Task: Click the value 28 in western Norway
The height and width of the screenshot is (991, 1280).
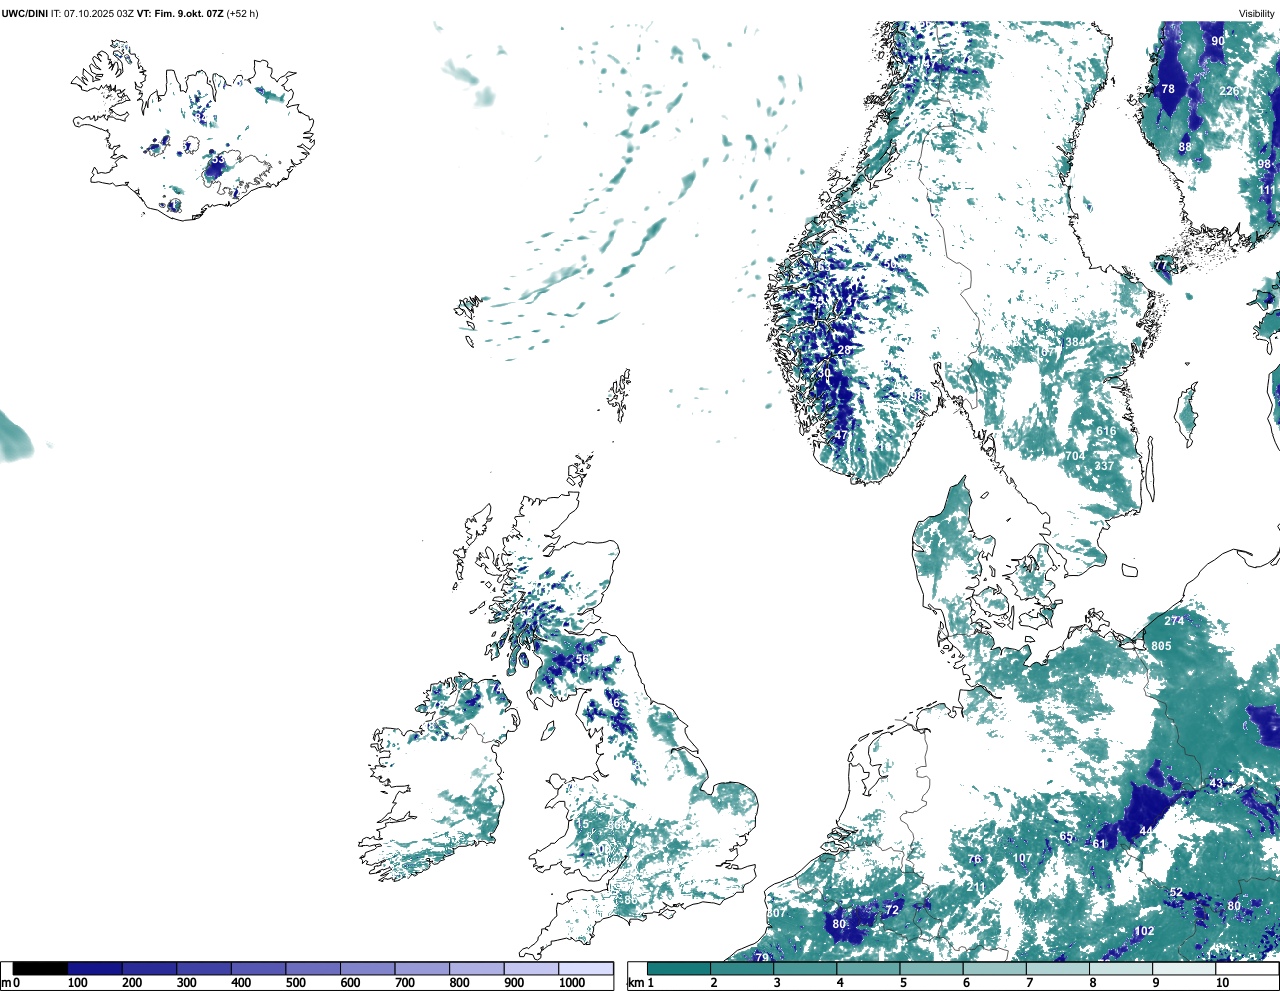Action: coord(844,350)
